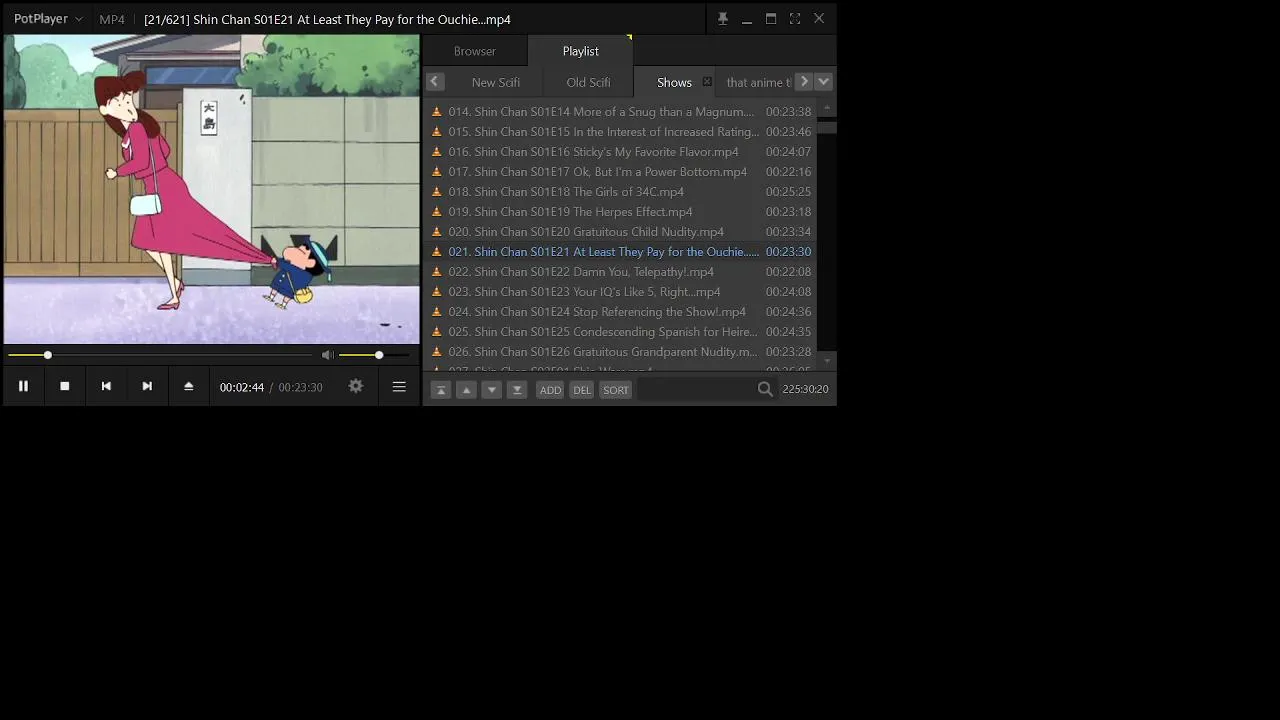Select 022 Damn You, Telepathy!
1280x720 pixels.
pyautogui.click(x=620, y=272)
